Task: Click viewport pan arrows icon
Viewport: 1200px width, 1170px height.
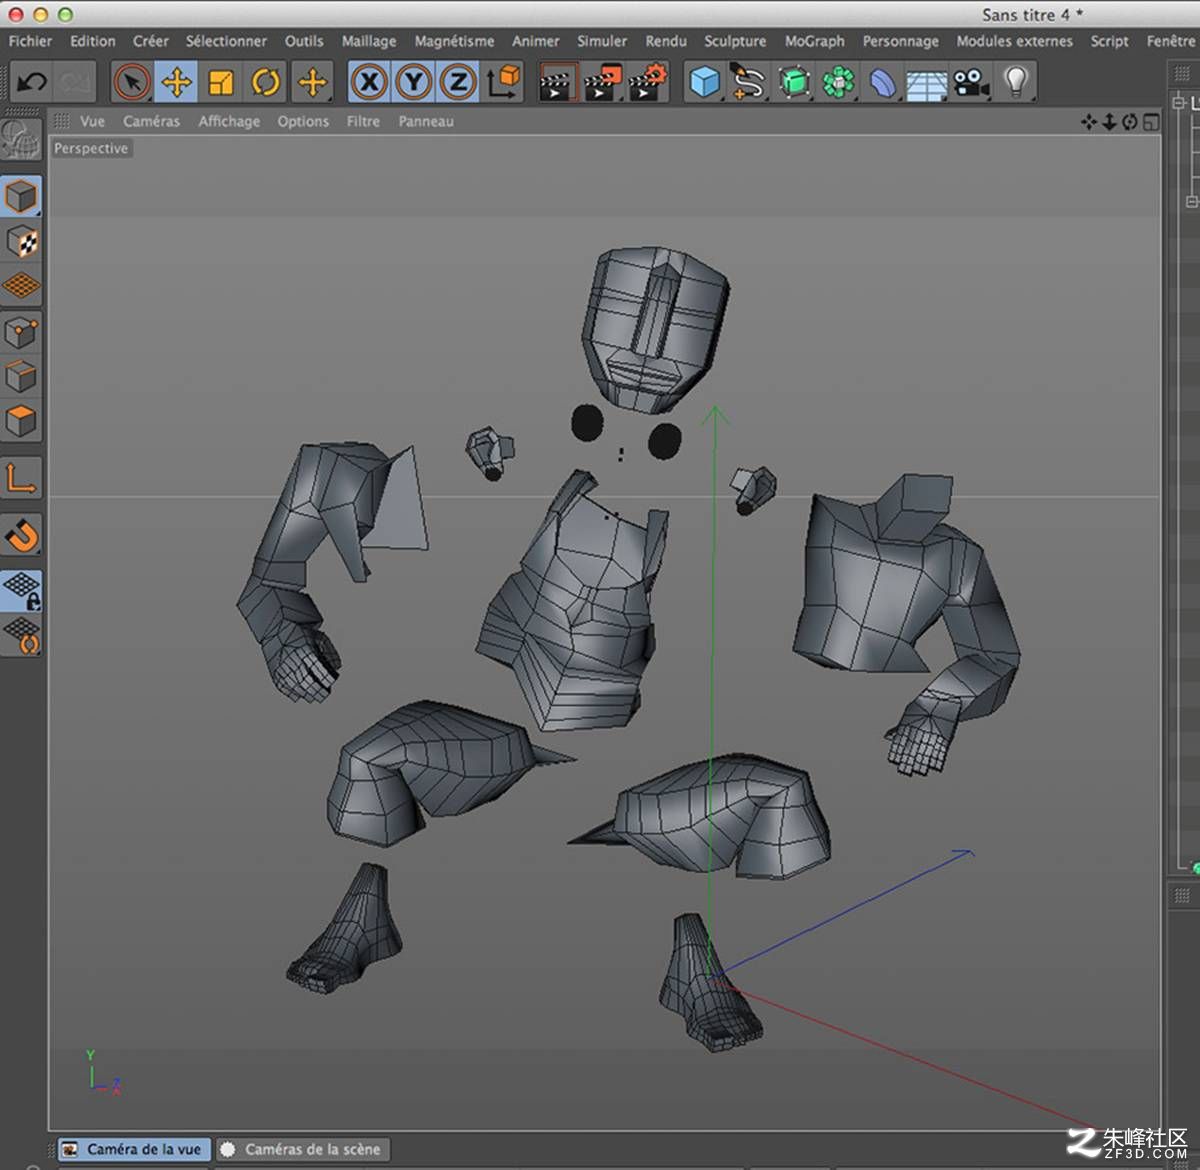Action: point(1089,122)
